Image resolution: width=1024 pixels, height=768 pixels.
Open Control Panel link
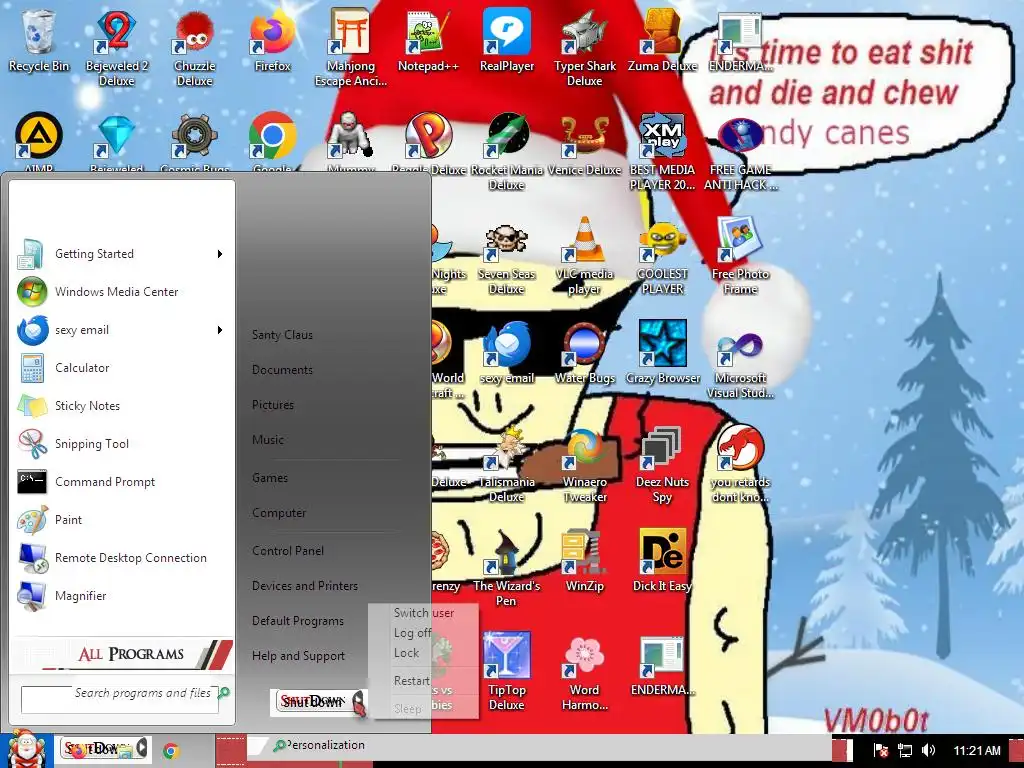tap(288, 551)
